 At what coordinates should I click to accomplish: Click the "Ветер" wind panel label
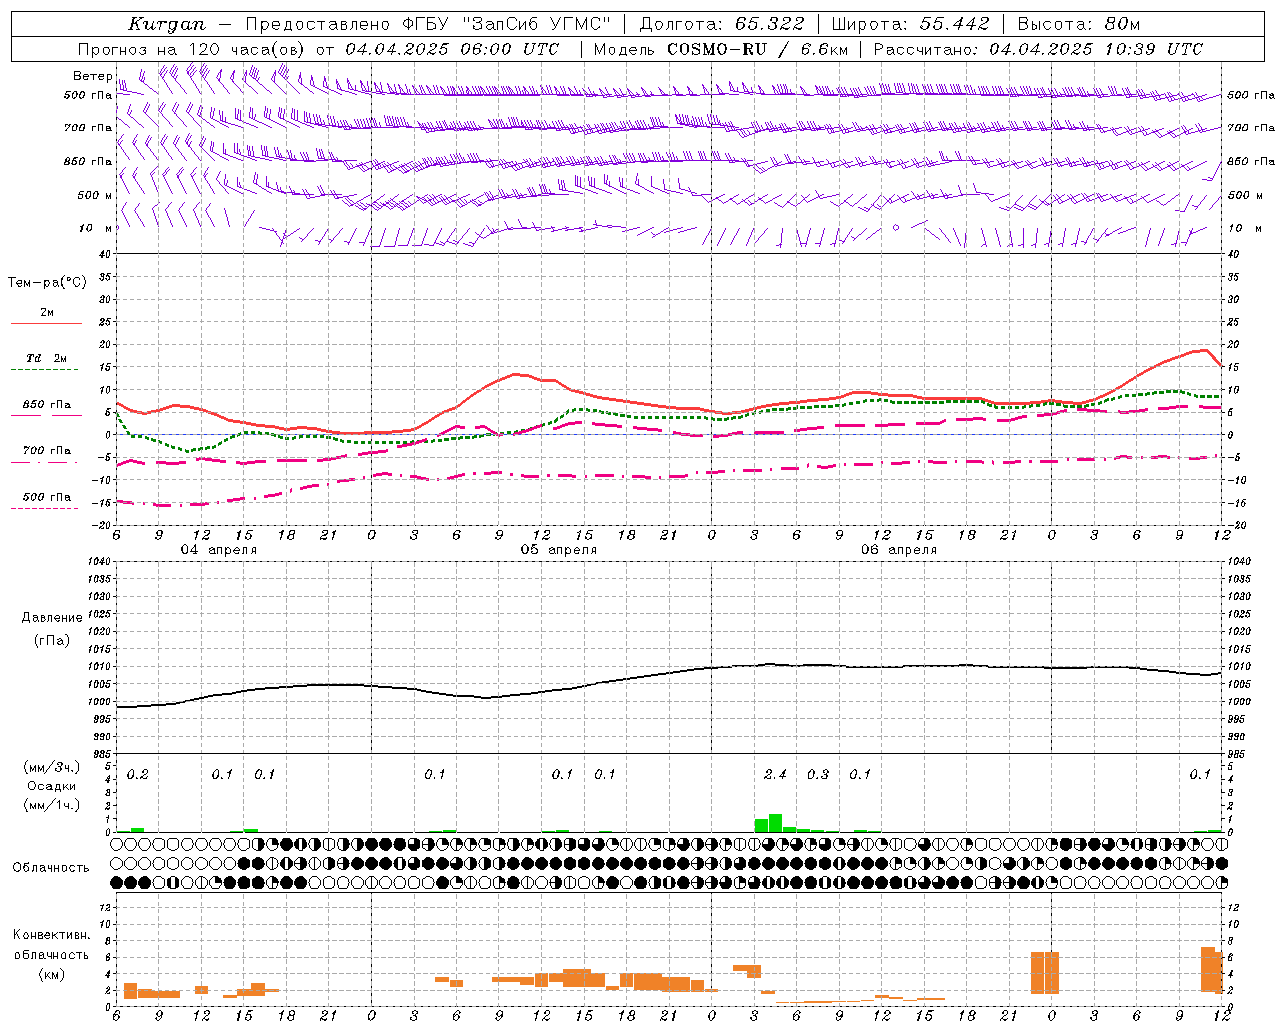tap(92, 76)
